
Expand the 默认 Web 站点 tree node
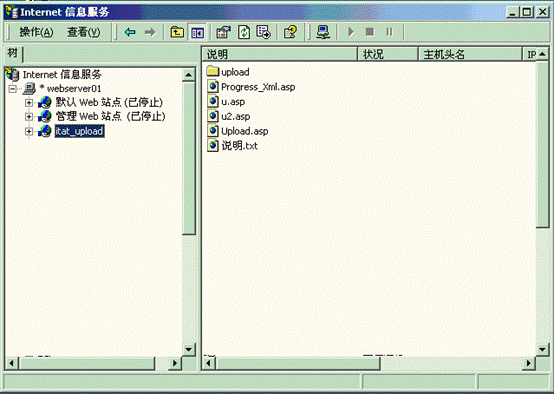click(x=29, y=103)
